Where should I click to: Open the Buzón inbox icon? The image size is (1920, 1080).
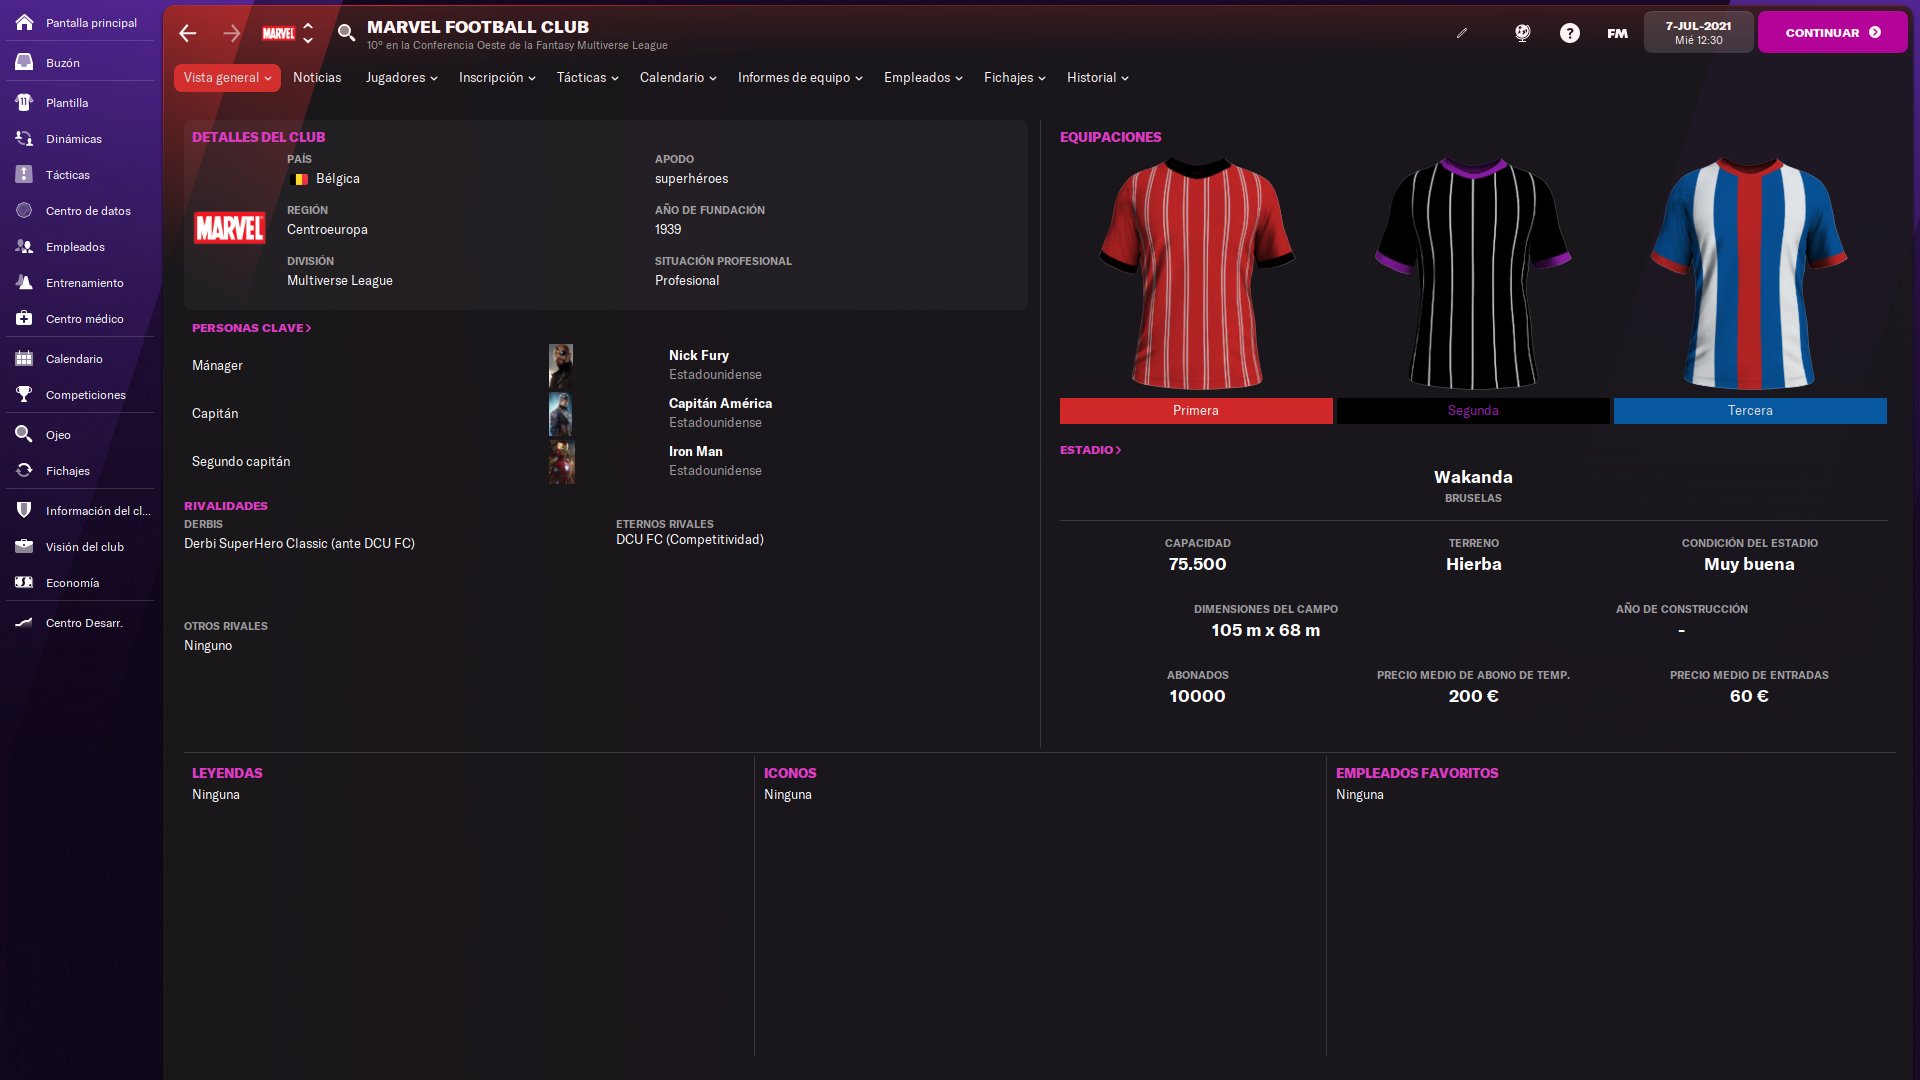coord(24,62)
